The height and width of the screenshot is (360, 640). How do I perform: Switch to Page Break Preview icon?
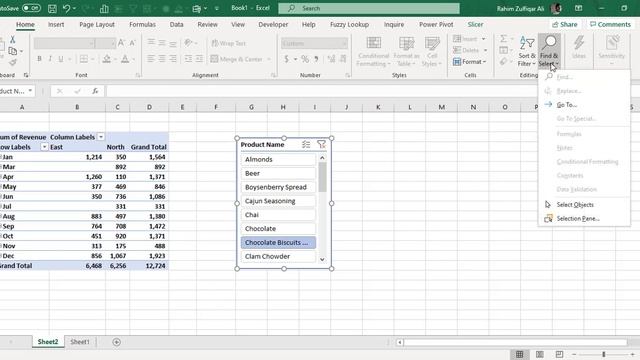pos(559,354)
